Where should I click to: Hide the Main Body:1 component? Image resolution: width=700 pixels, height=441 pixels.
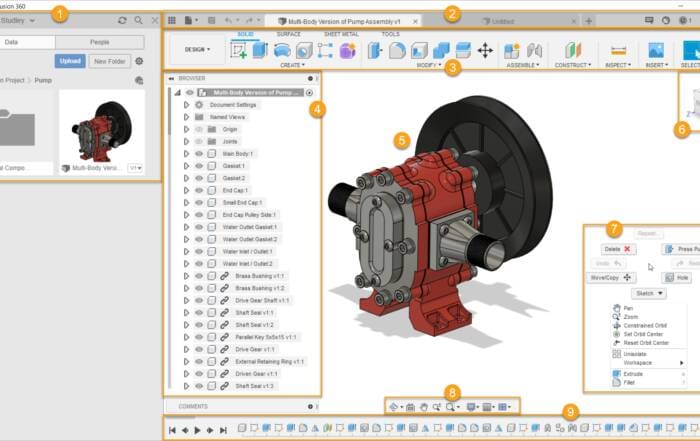pyautogui.click(x=199, y=154)
